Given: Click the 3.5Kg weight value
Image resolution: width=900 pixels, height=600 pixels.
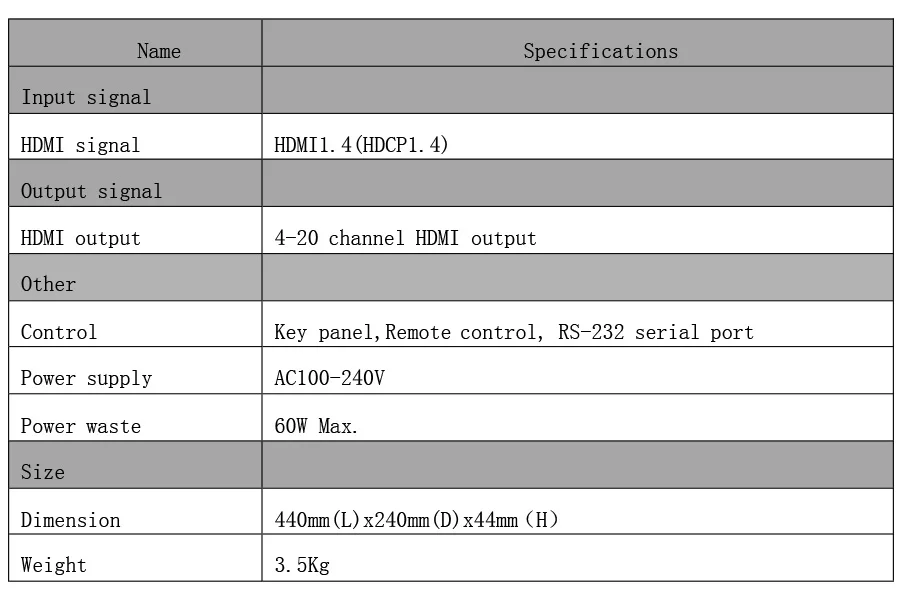Looking at the screenshot, I should (x=302, y=565).
